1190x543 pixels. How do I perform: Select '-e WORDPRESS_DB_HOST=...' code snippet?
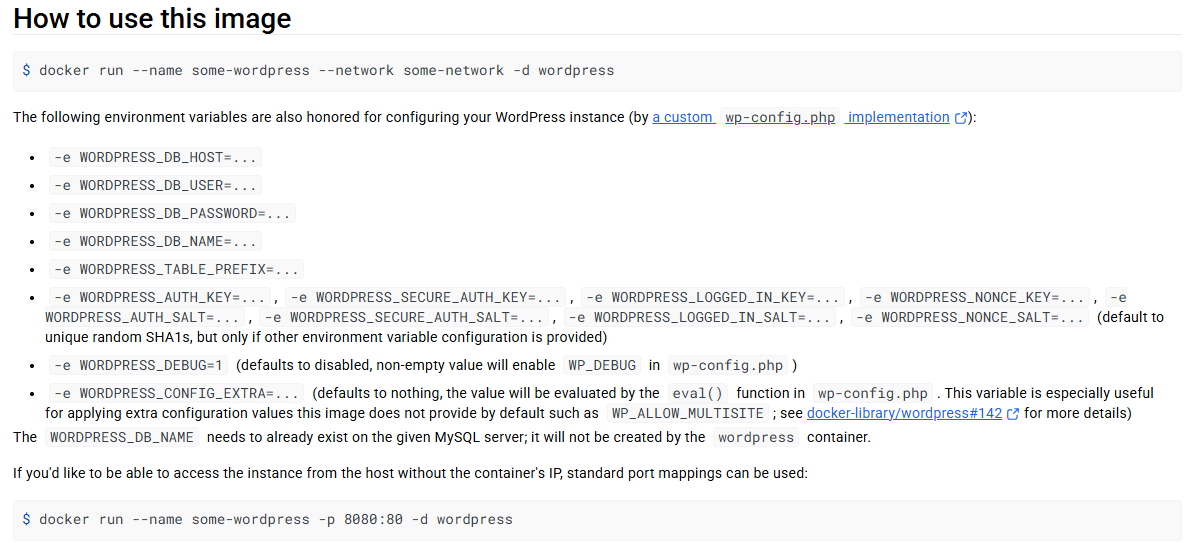point(156,157)
